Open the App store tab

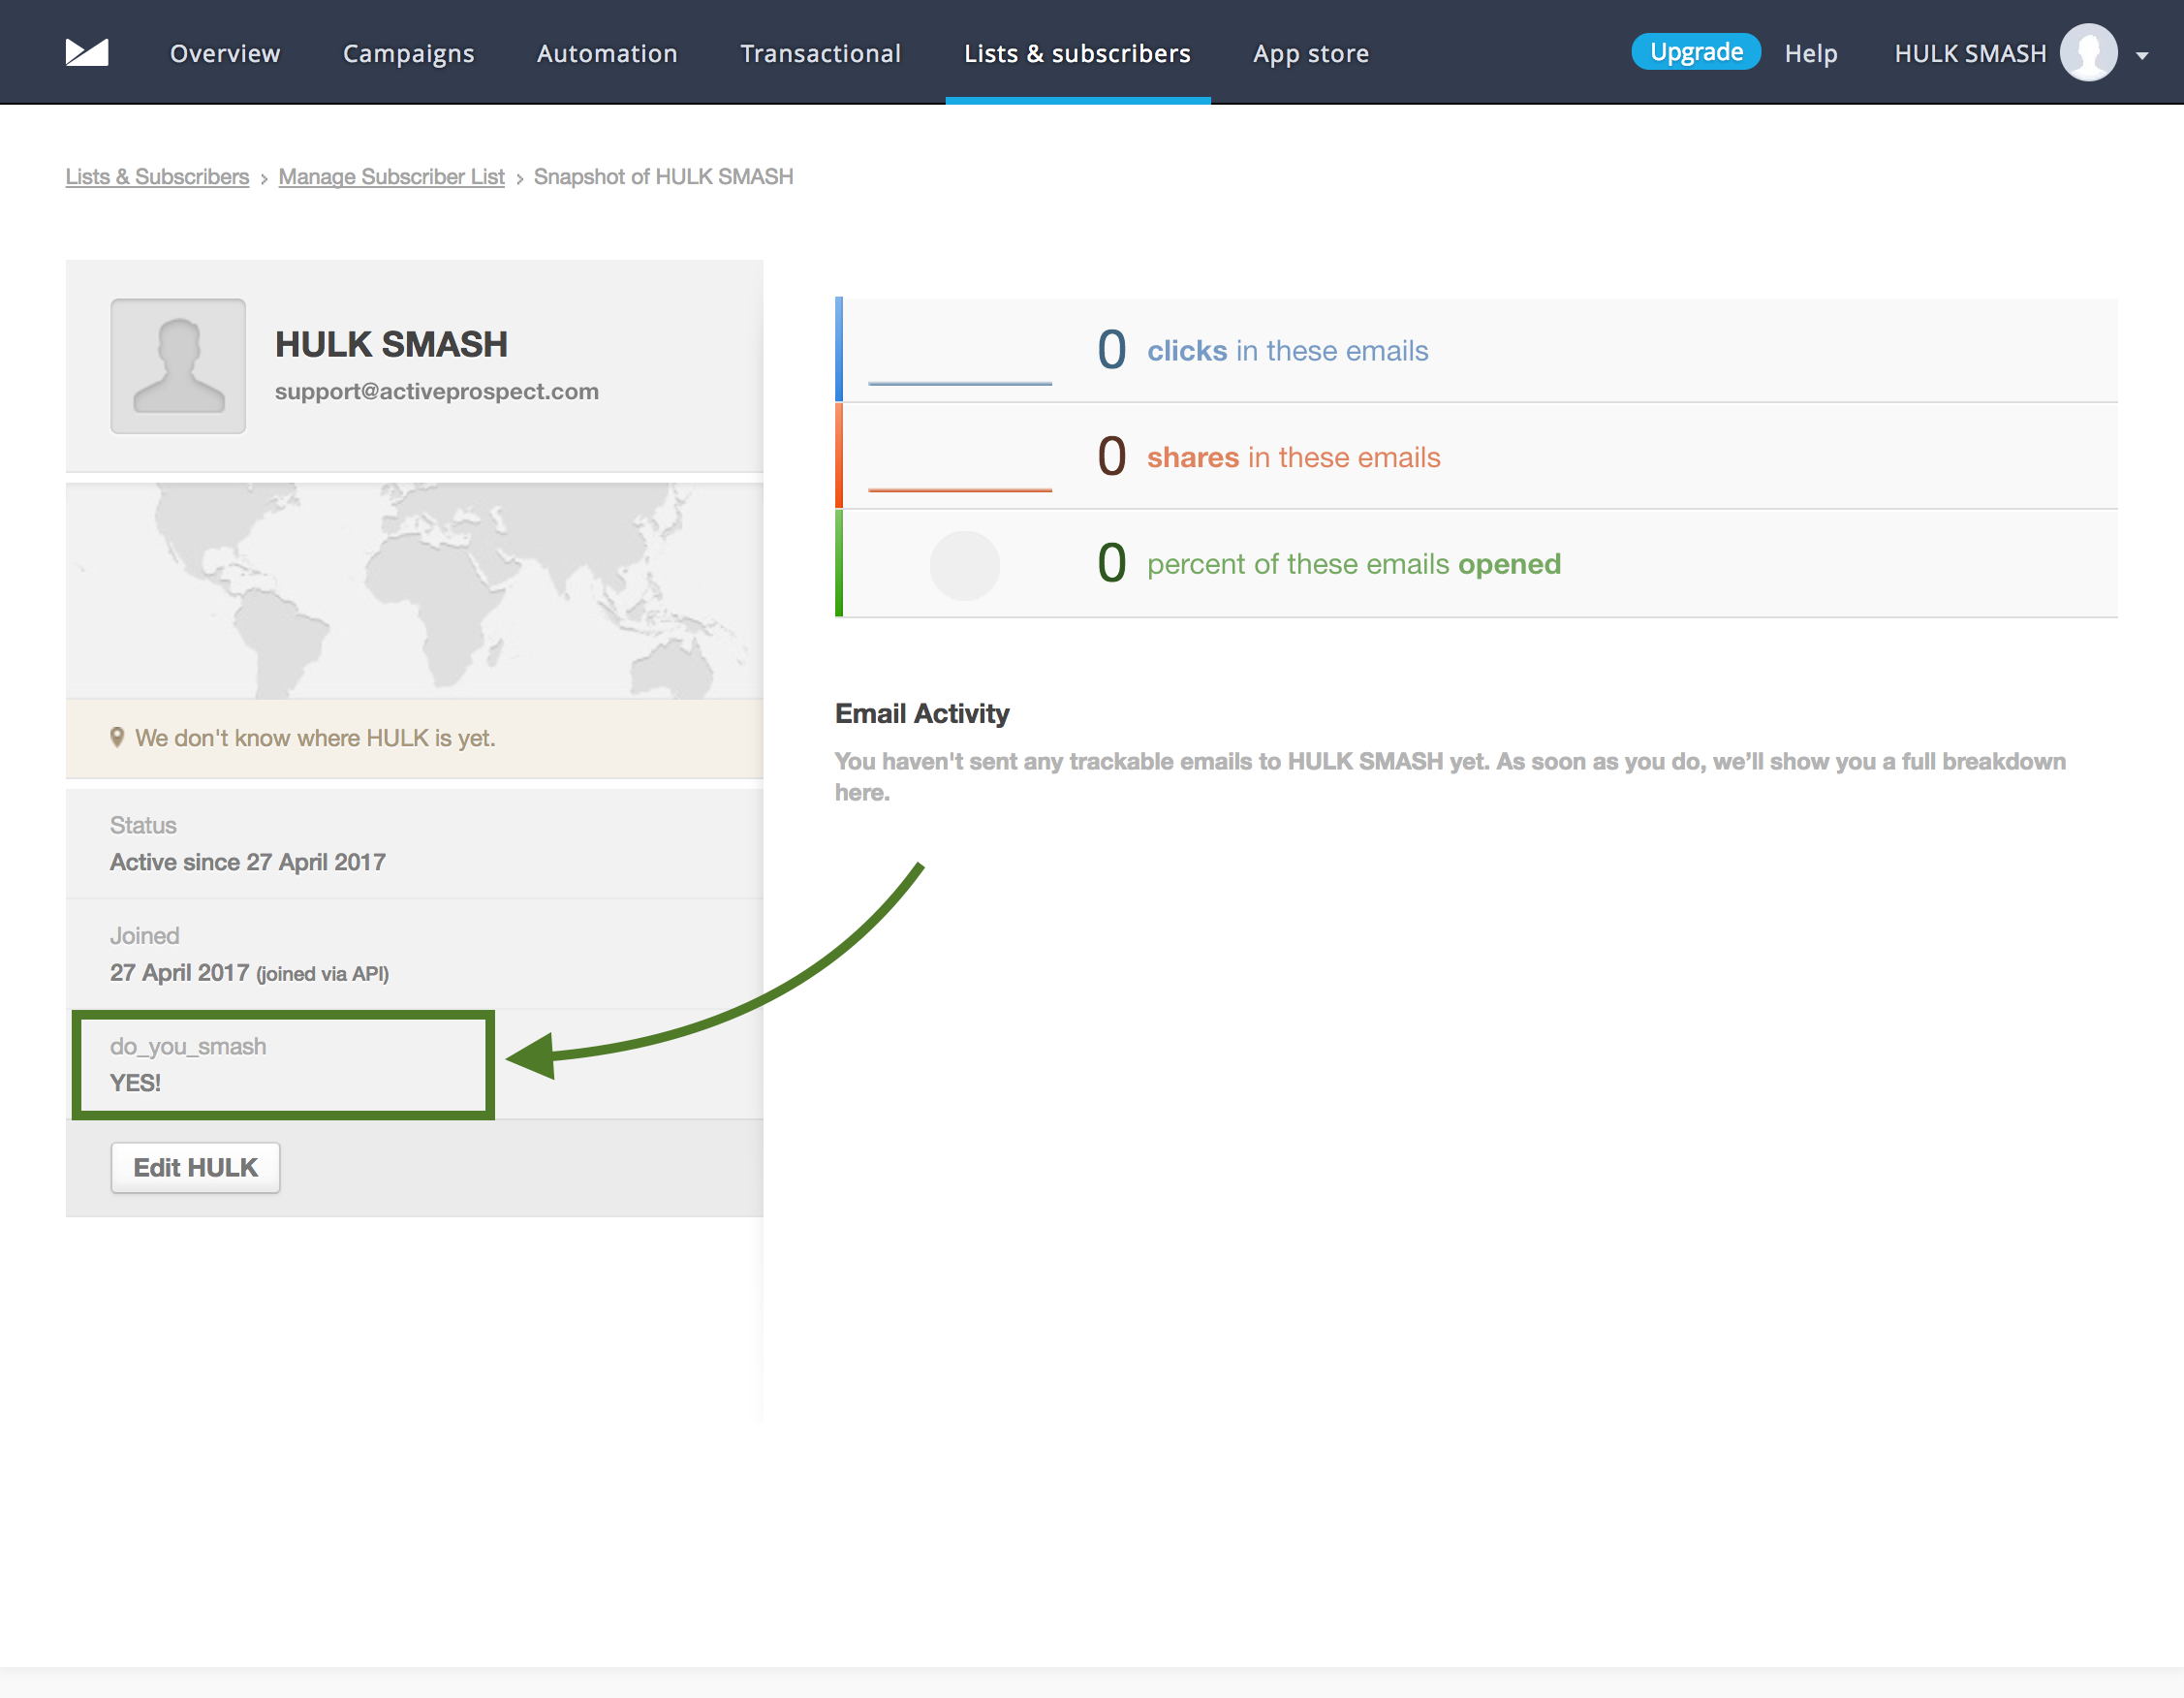[1310, 53]
